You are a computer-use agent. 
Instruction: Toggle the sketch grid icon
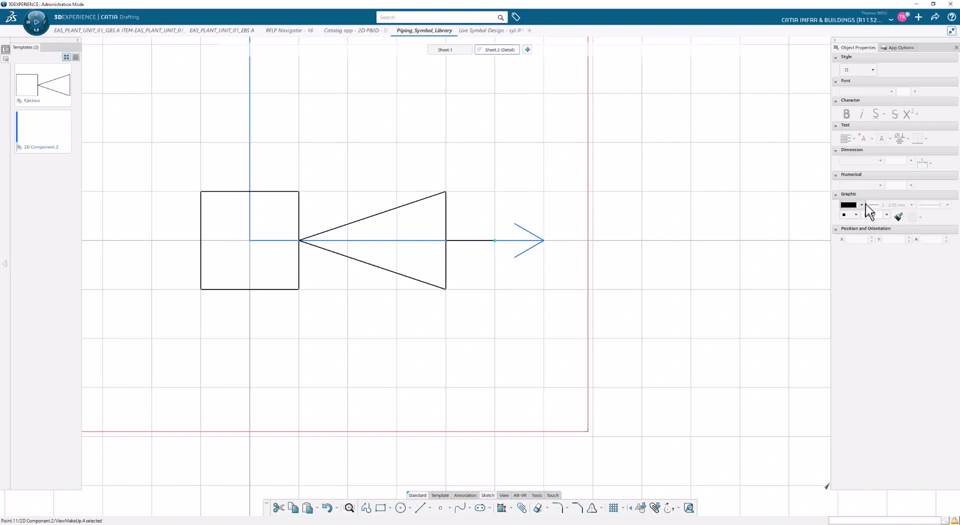(x=613, y=508)
